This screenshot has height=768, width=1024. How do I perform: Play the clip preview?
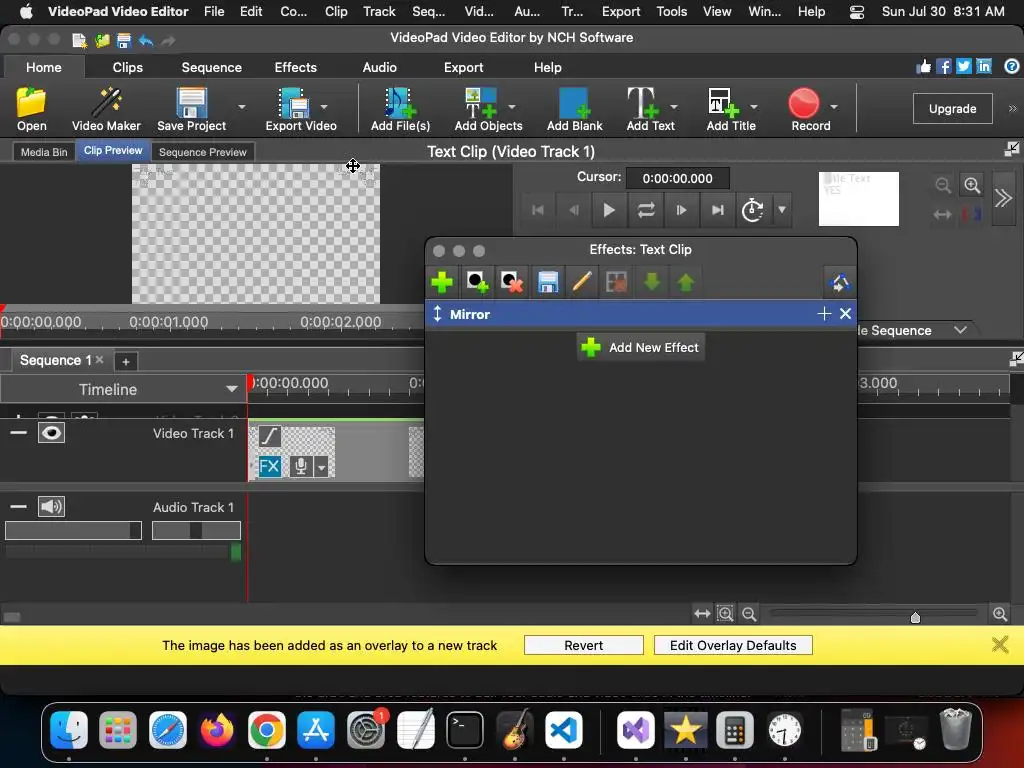[x=609, y=210]
